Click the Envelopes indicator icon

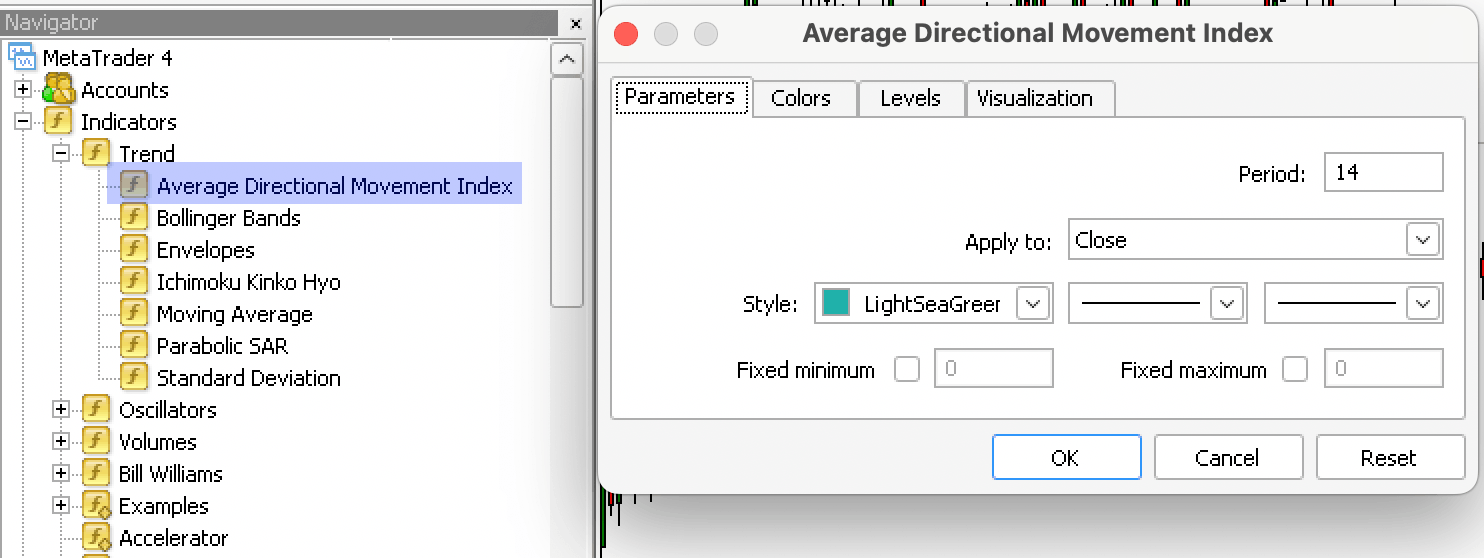pyautogui.click(x=135, y=249)
